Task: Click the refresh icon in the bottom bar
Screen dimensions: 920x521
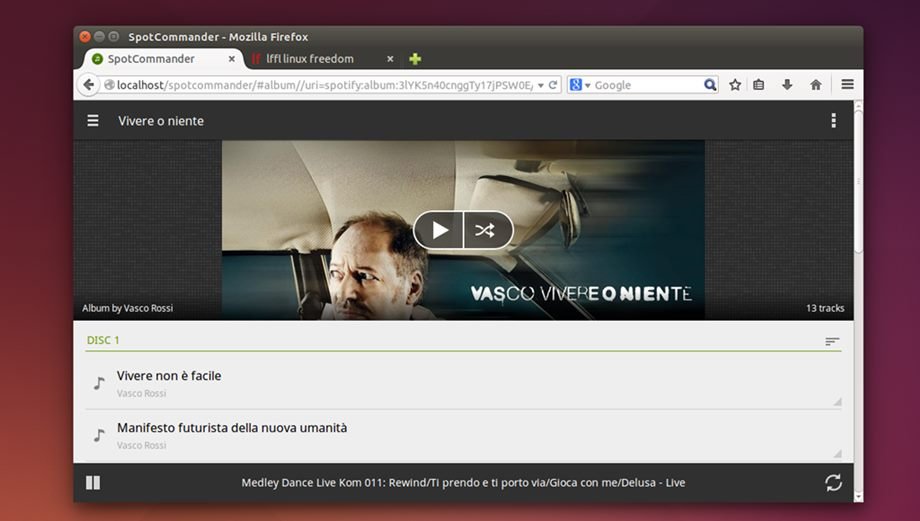Action: click(x=833, y=483)
